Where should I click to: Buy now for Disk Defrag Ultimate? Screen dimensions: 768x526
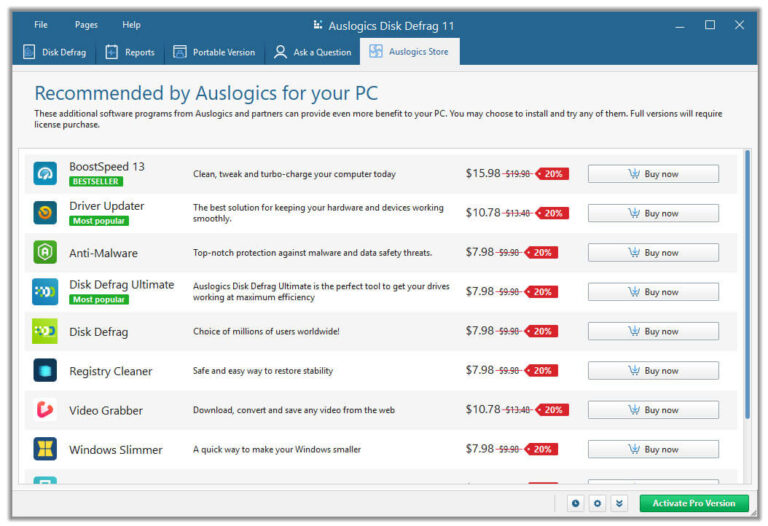tap(653, 292)
